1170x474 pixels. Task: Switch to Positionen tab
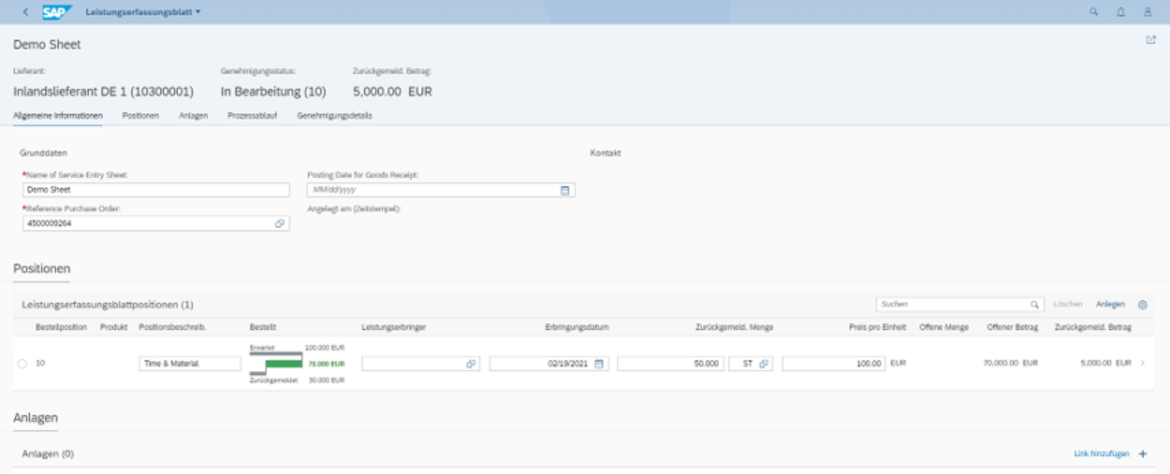(x=140, y=116)
